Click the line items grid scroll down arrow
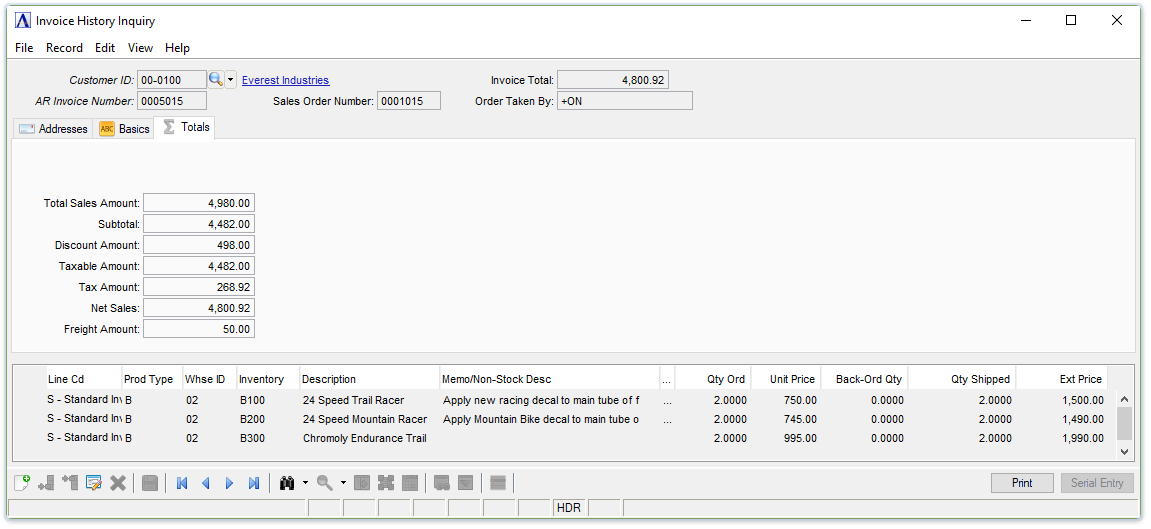The width and height of the screenshot is (1151, 529). pos(1124,452)
